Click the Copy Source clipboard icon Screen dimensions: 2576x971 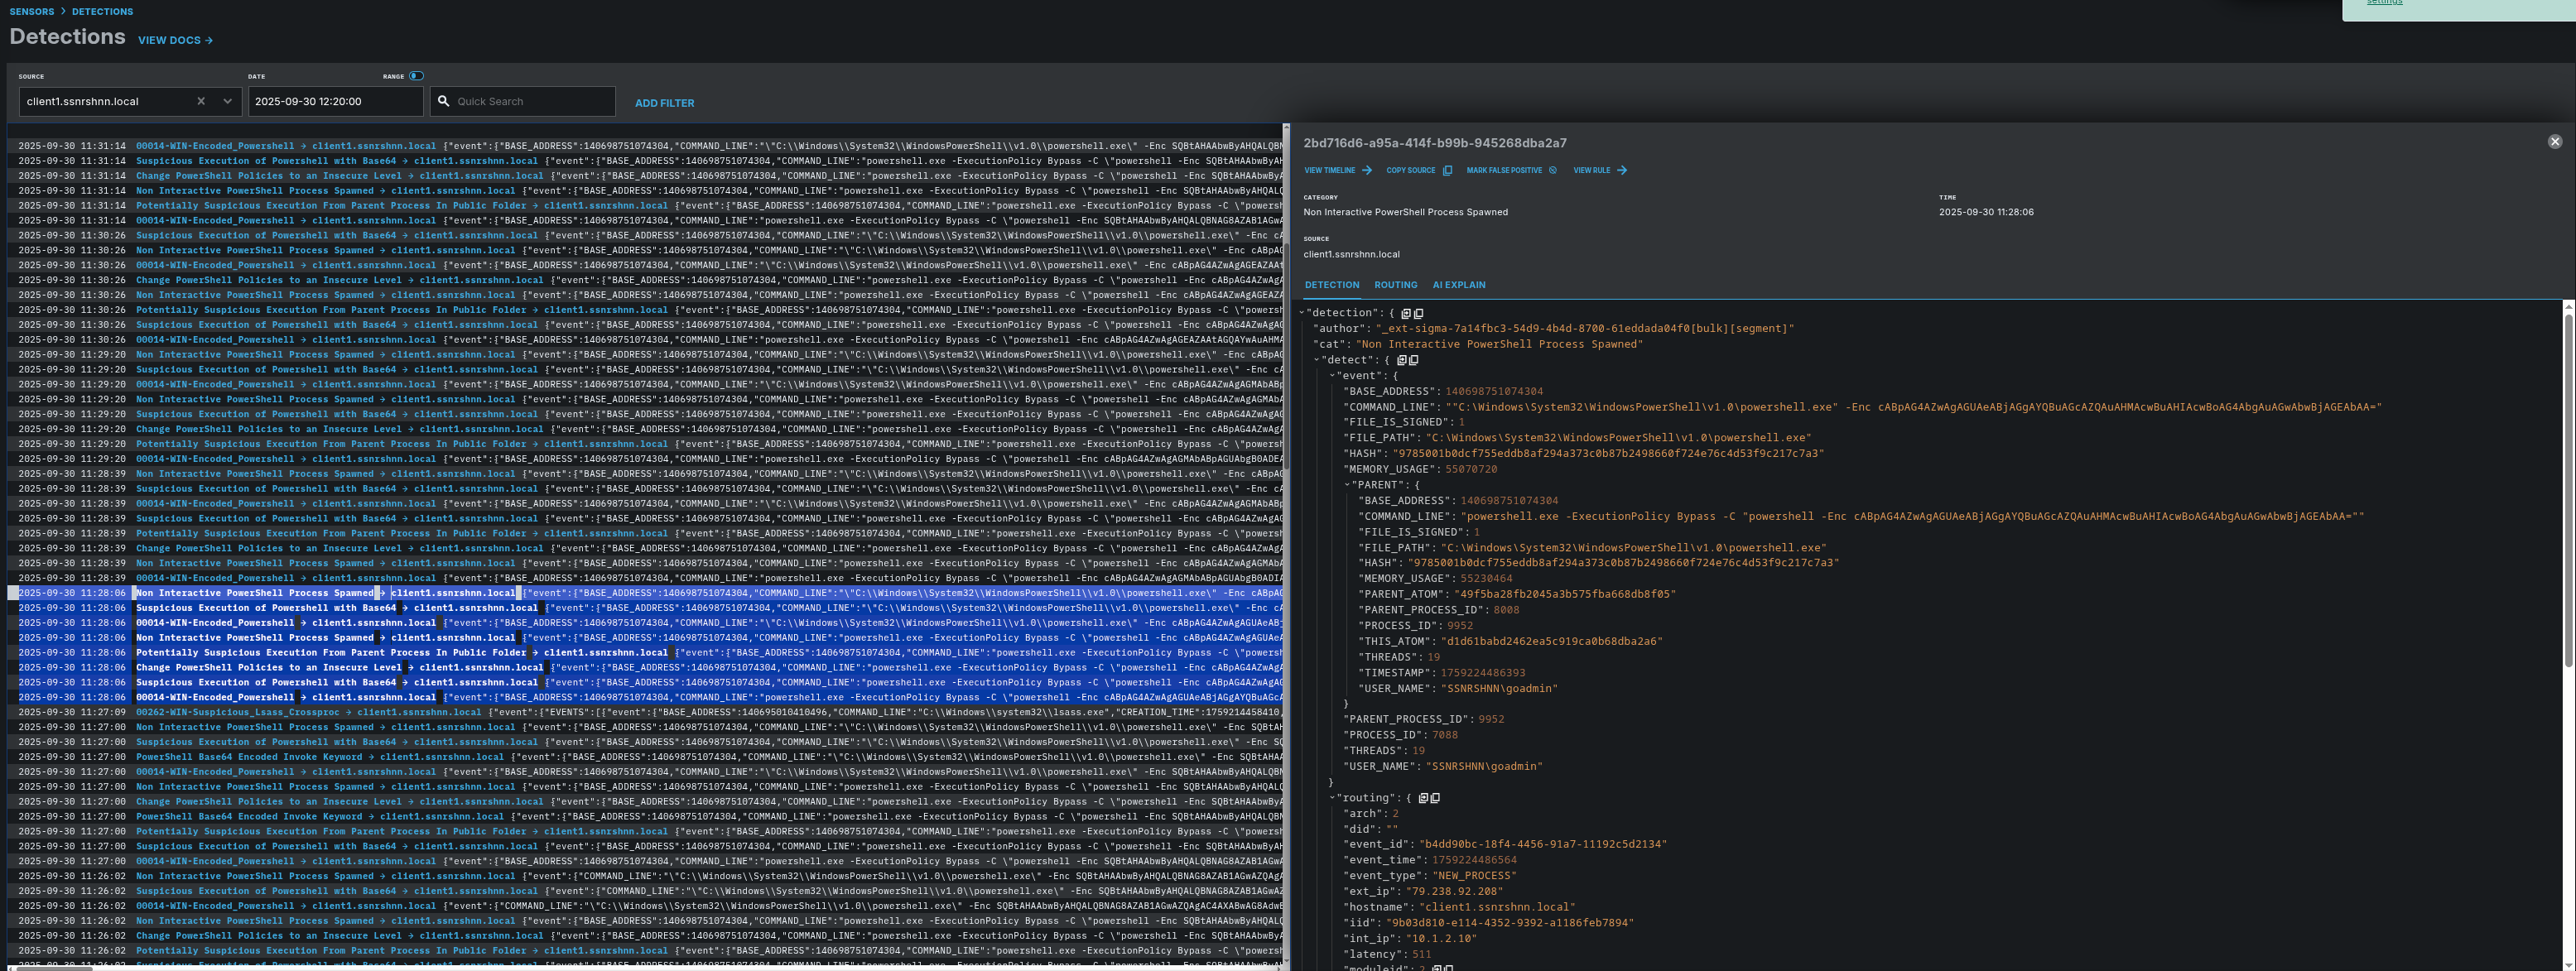(x=1447, y=171)
